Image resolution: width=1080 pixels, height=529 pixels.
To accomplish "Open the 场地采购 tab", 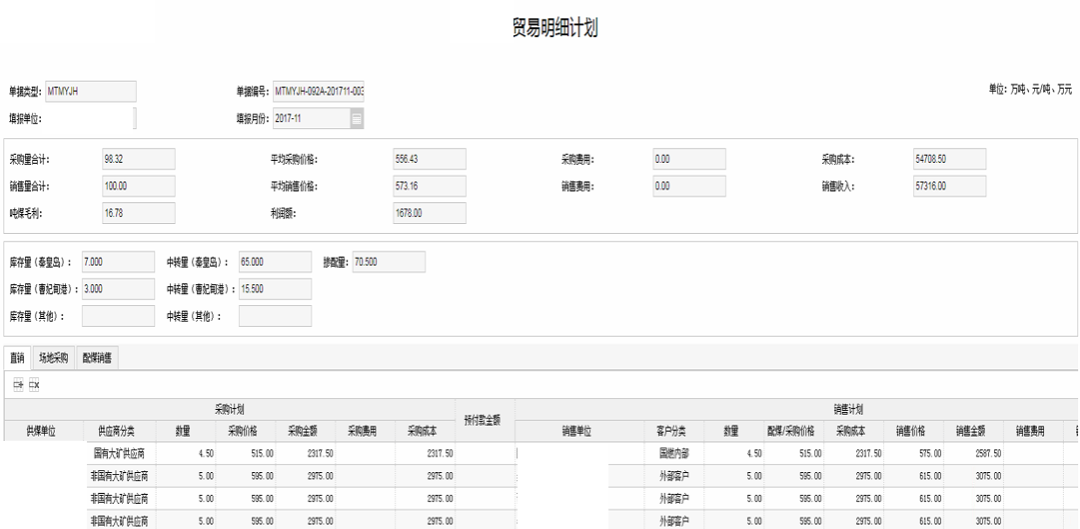I will (54, 358).
